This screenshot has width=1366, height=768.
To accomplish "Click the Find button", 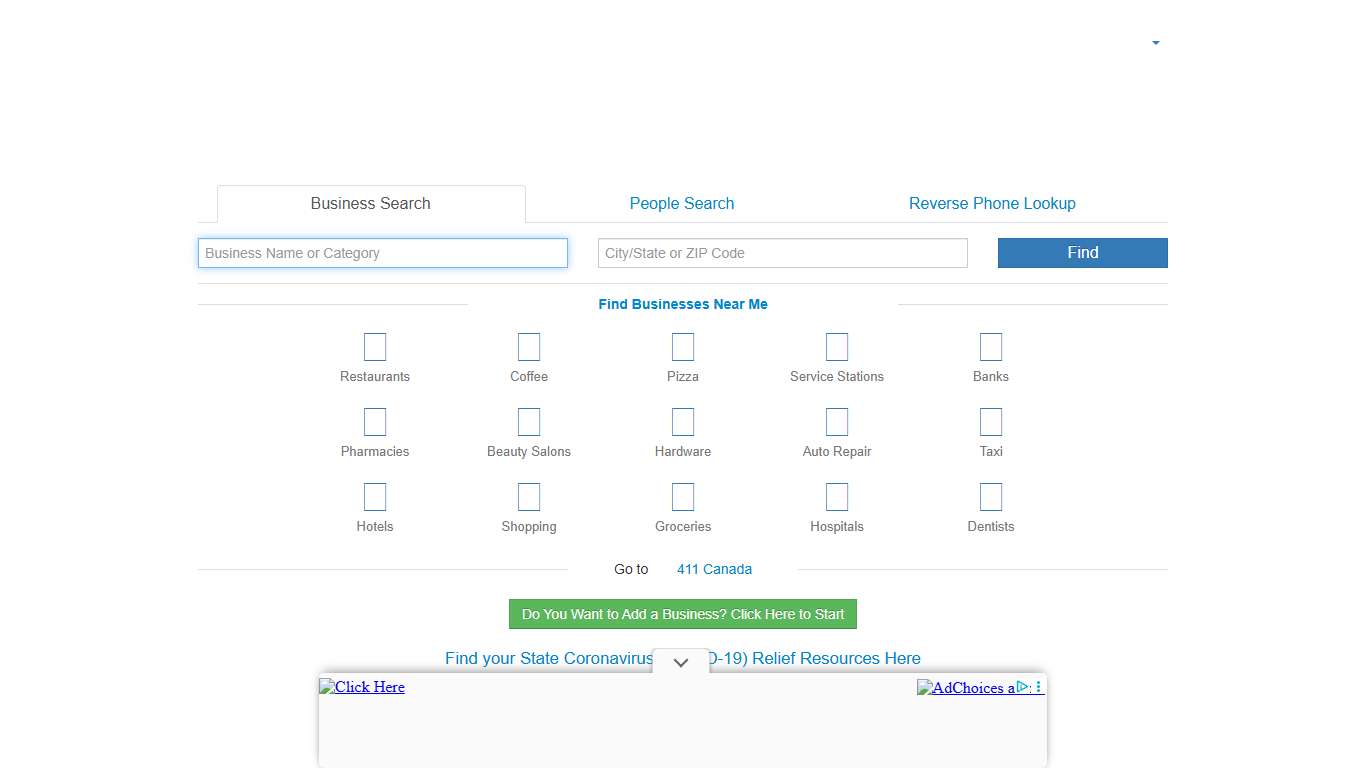I will click(x=1082, y=253).
